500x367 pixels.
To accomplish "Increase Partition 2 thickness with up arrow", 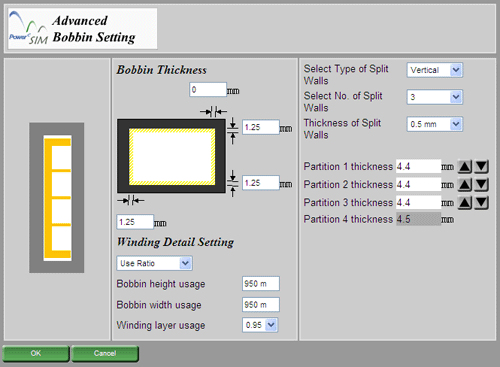I will [465, 184].
